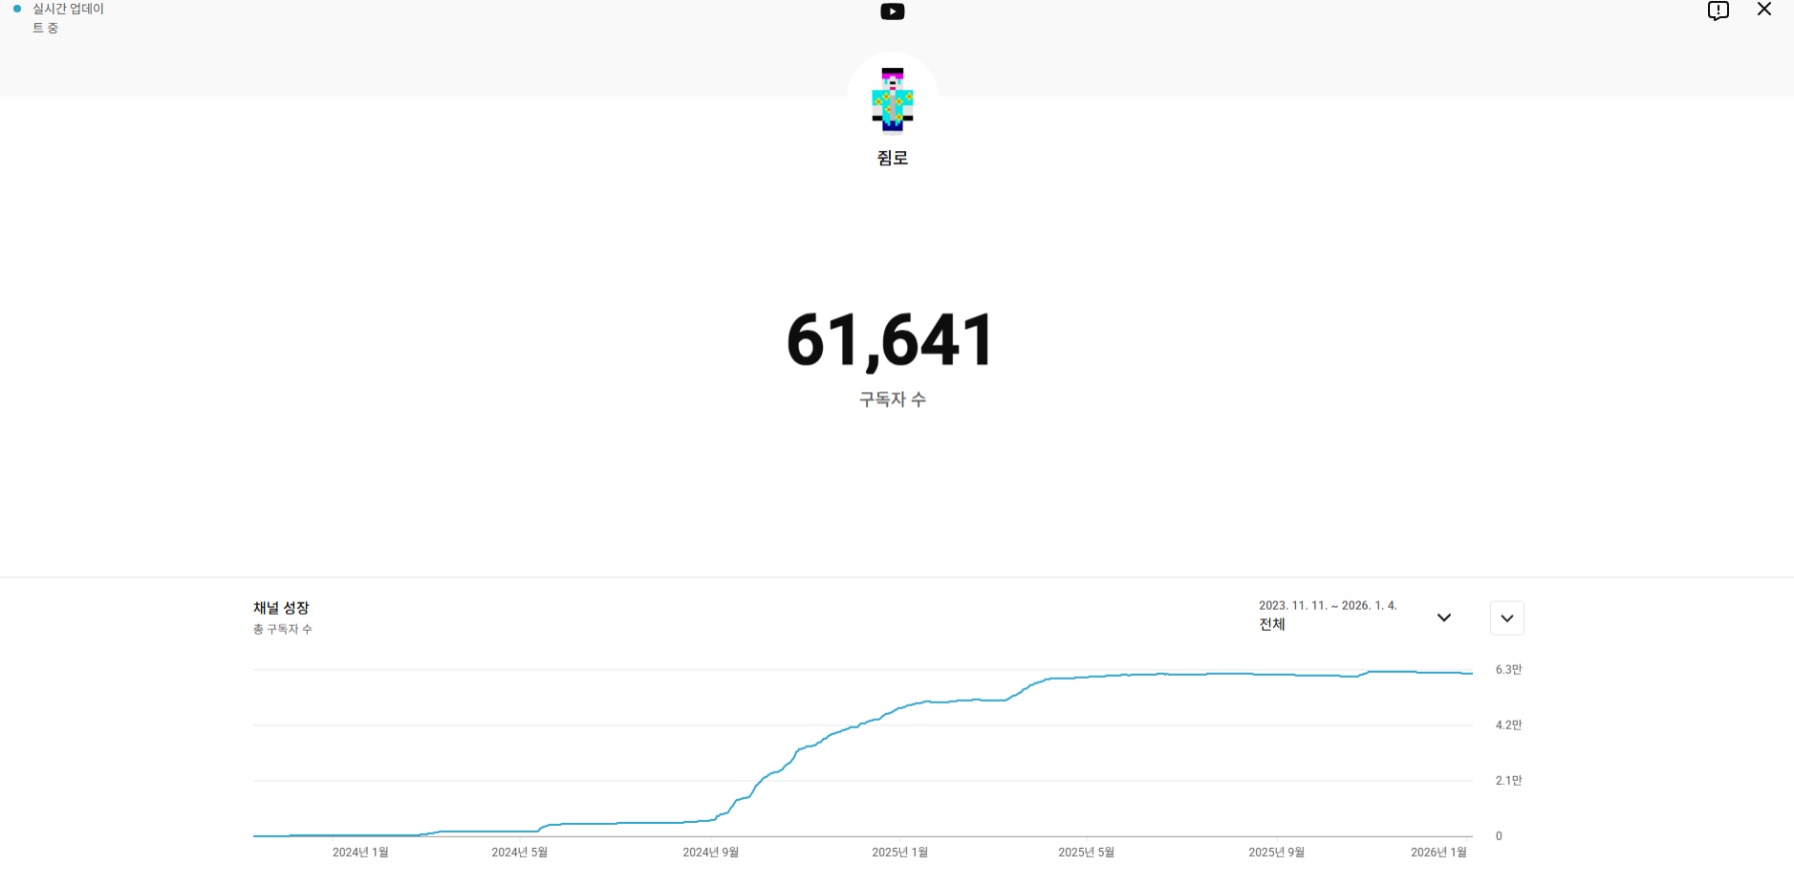The image size is (1794, 887).
Task: Open the send feedback icon
Action: (x=1718, y=11)
